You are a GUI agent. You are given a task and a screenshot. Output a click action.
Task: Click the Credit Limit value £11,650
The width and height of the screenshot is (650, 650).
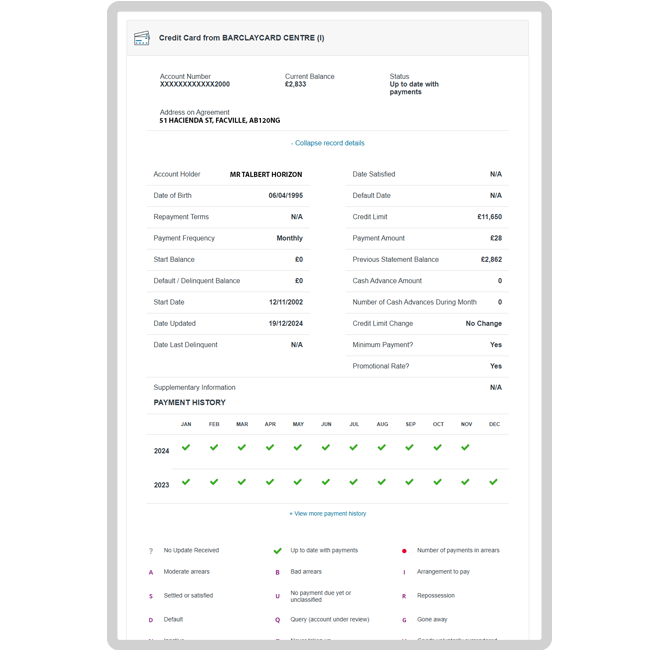[489, 217]
